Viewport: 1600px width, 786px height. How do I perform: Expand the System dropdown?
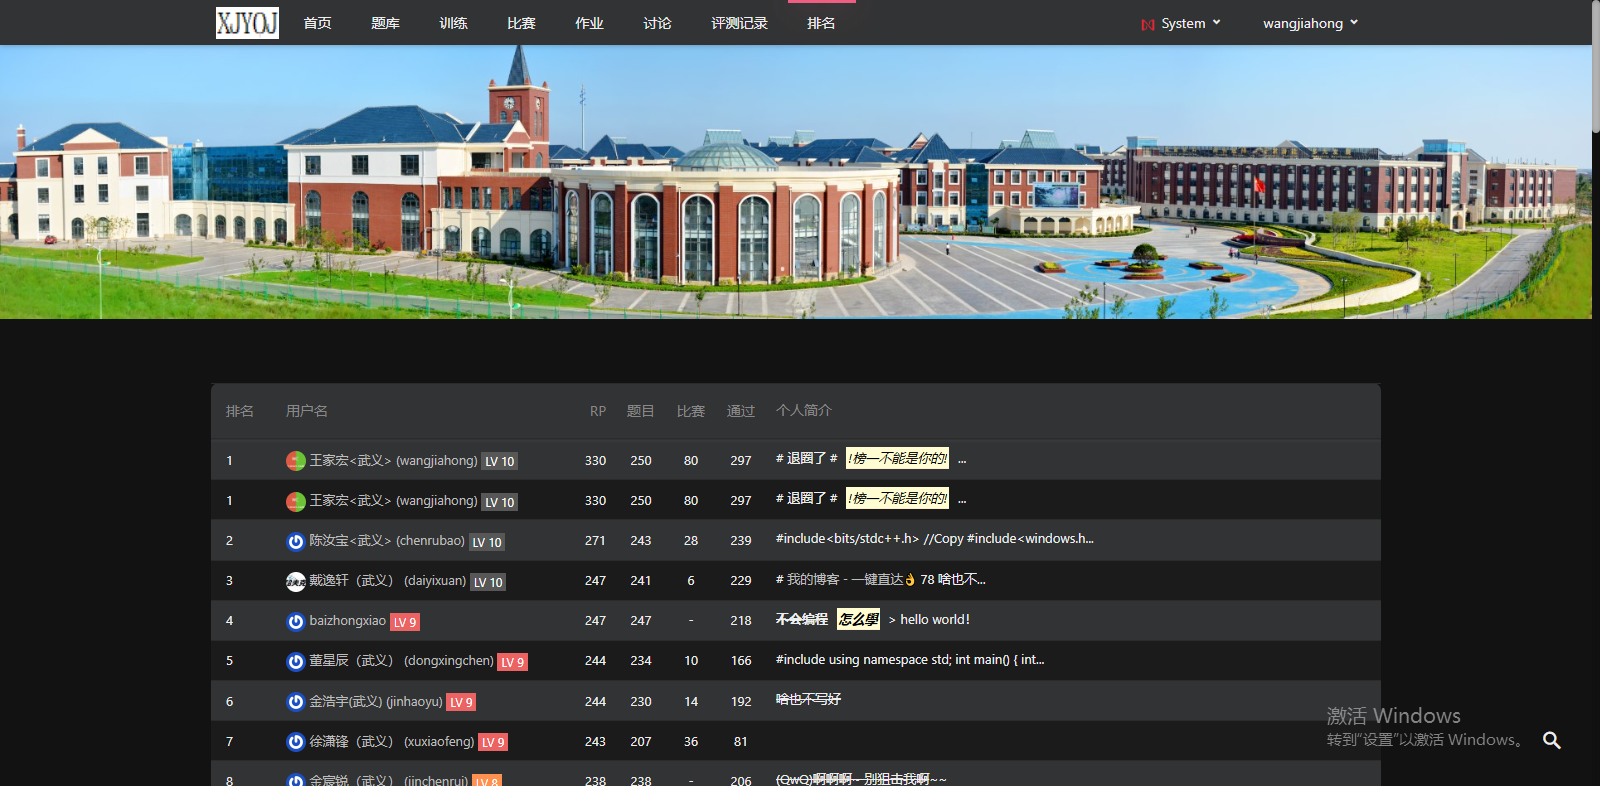click(1182, 23)
